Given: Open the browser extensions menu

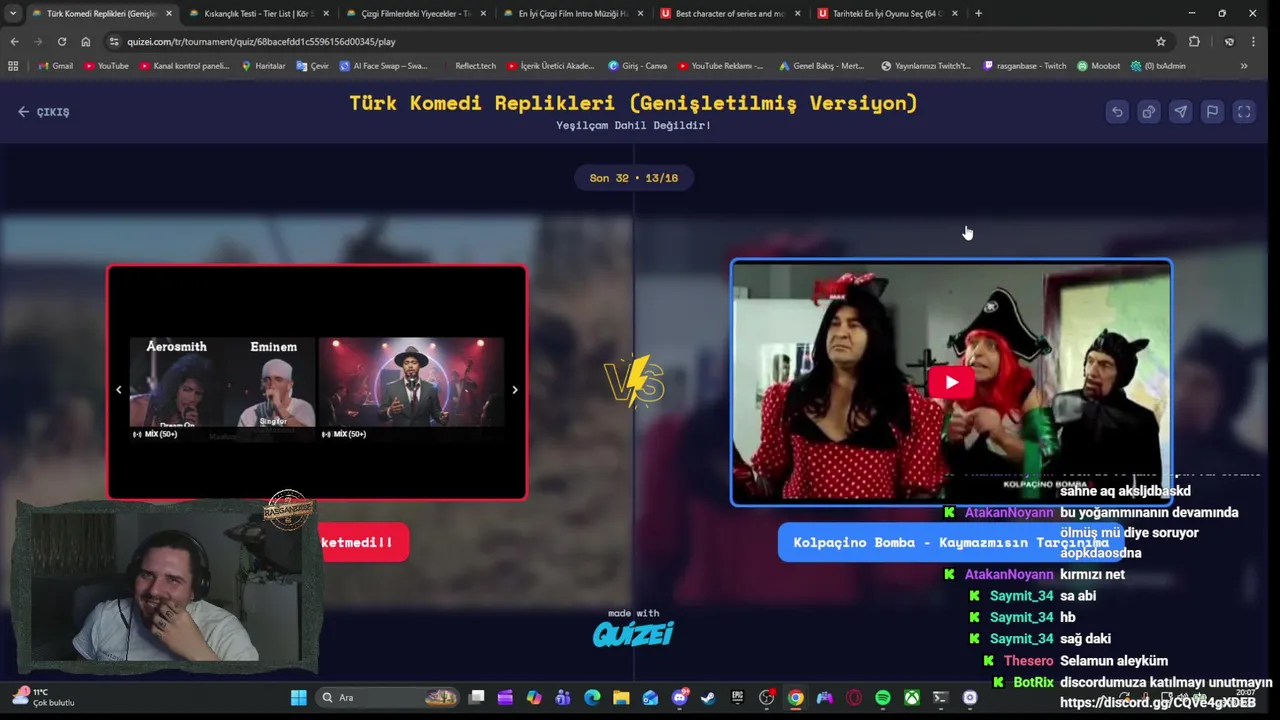Looking at the screenshot, I should 1194,41.
